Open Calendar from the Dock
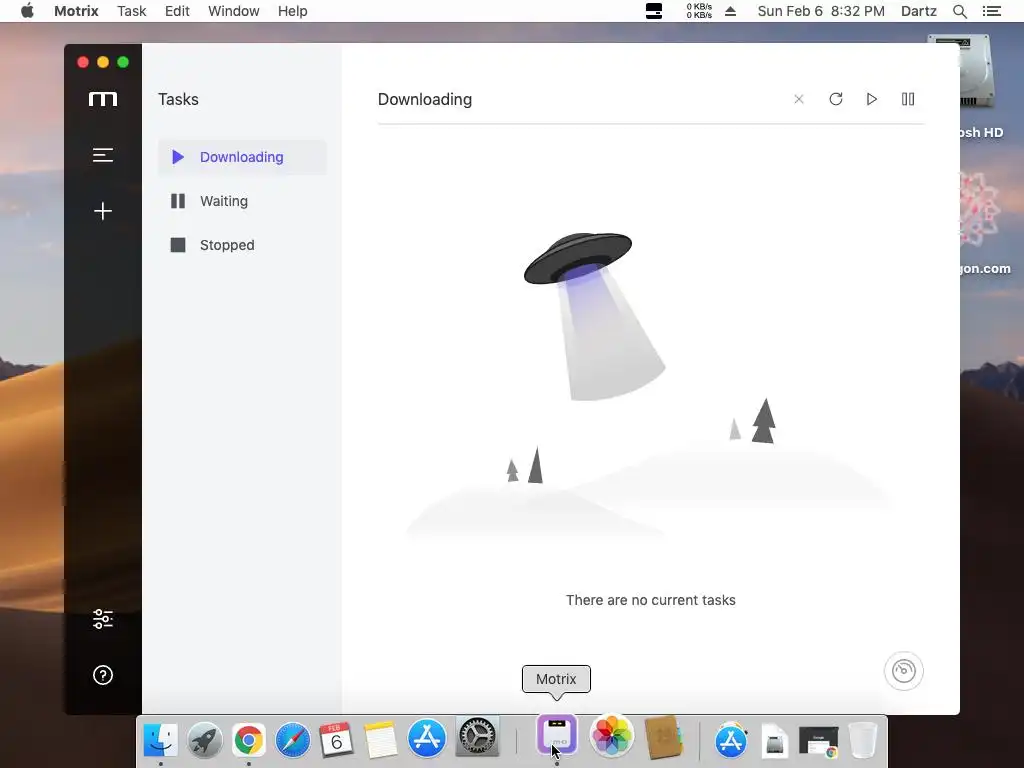Image resolution: width=1024 pixels, height=768 pixels. (336, 739)
